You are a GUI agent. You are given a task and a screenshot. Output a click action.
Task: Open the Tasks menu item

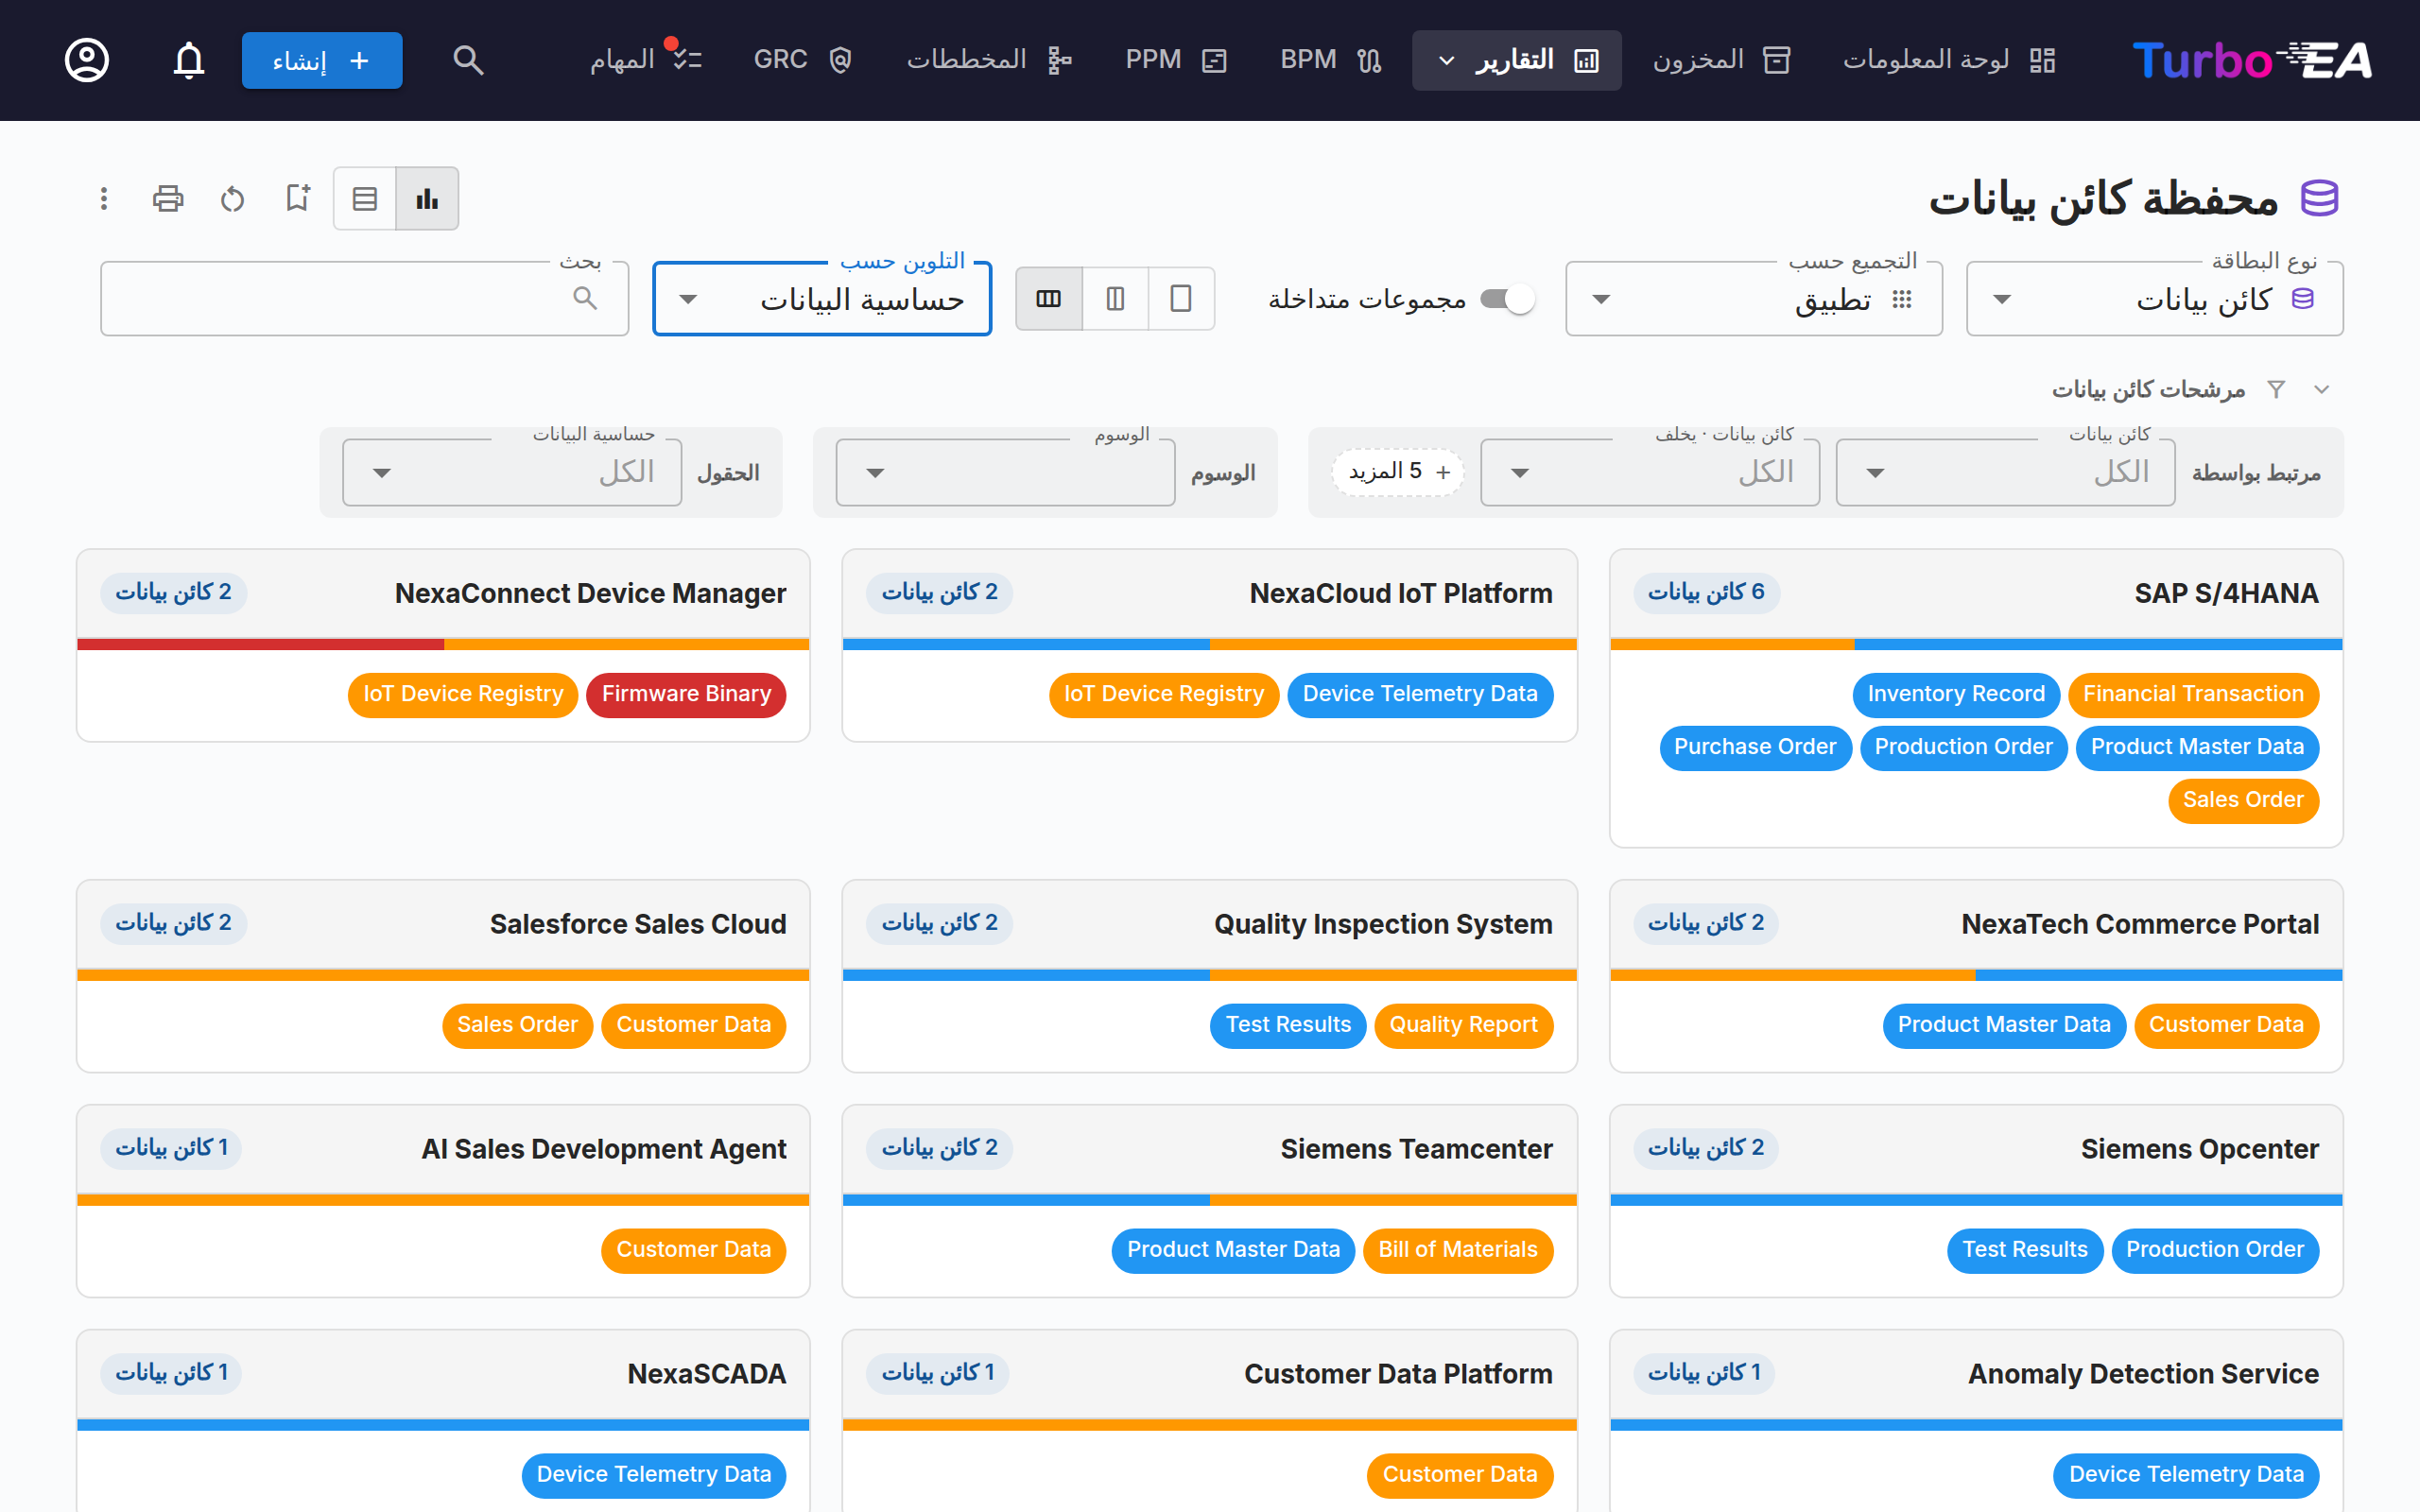click(645, 60)
